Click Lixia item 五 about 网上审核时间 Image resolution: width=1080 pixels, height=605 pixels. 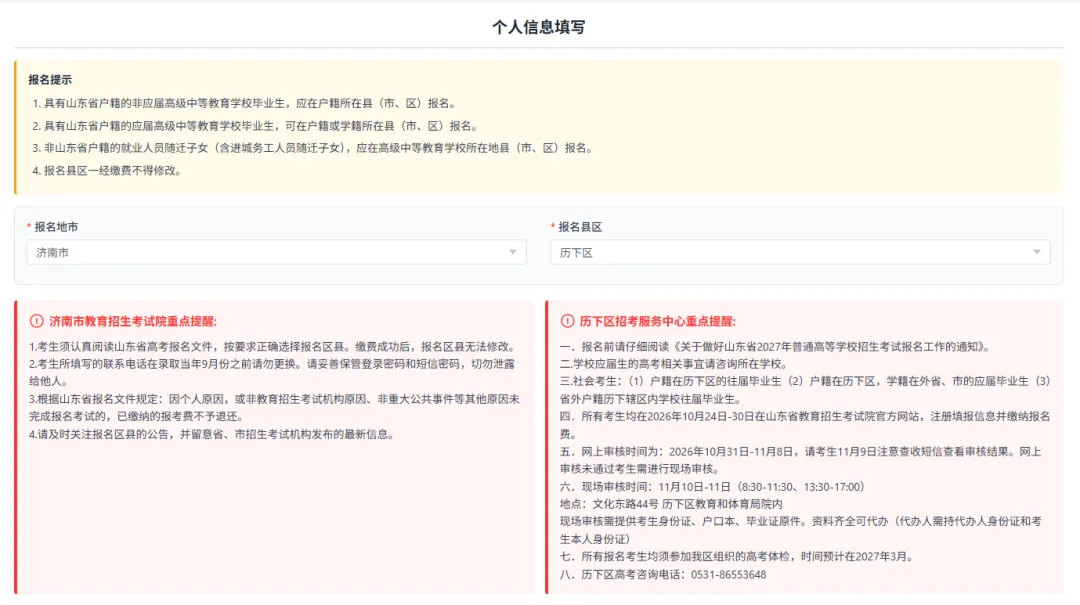click(x=800, y=460)
